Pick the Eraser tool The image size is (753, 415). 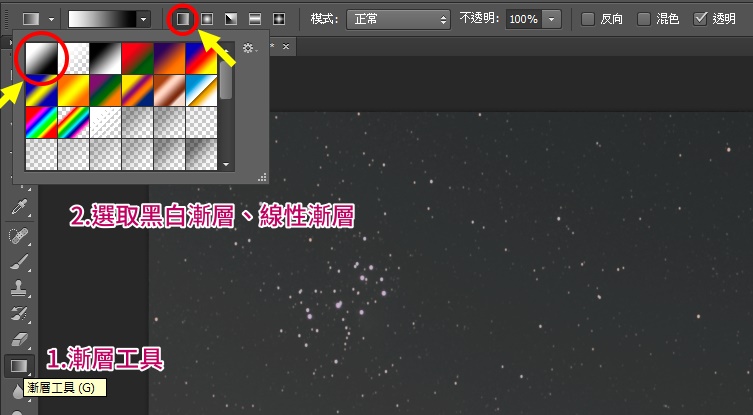point(17,340)
